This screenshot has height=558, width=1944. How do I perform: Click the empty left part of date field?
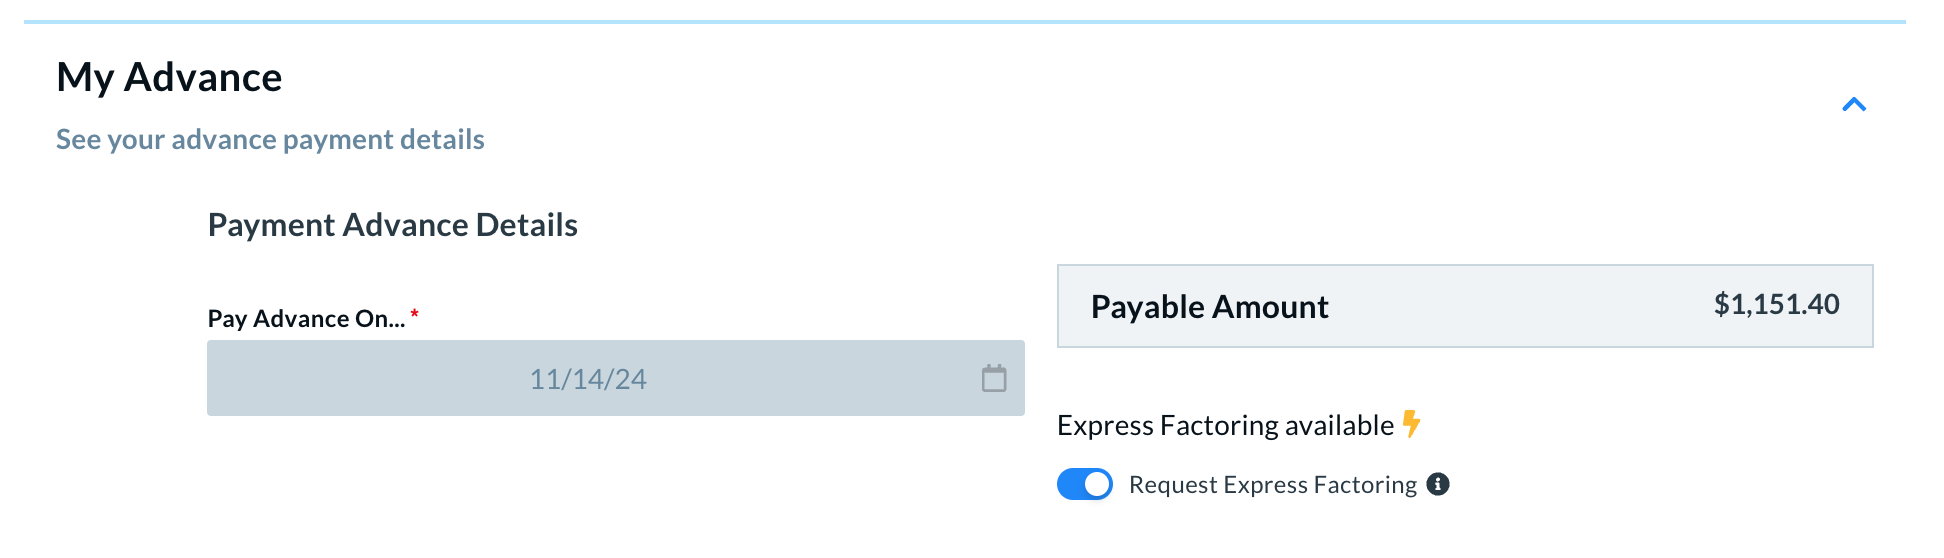[x=360, y=378]
